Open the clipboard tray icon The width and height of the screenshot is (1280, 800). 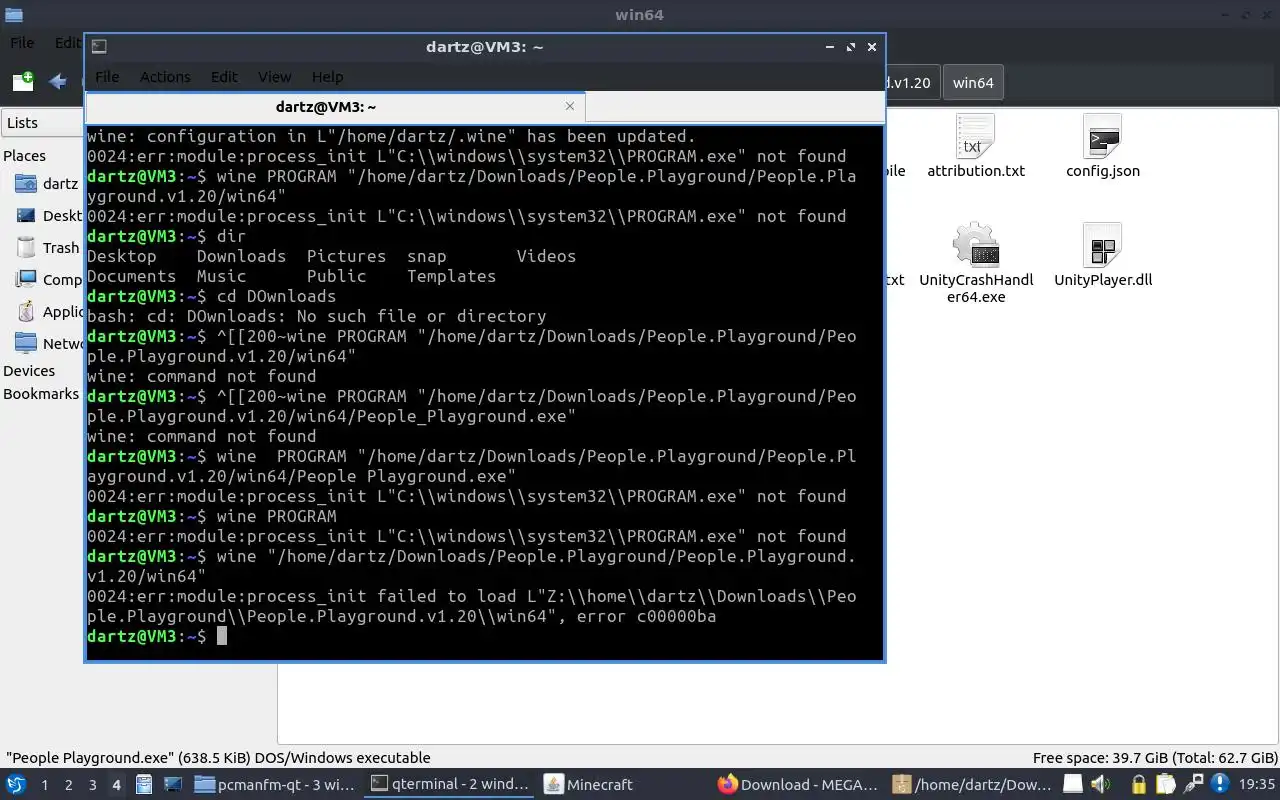1166,785
